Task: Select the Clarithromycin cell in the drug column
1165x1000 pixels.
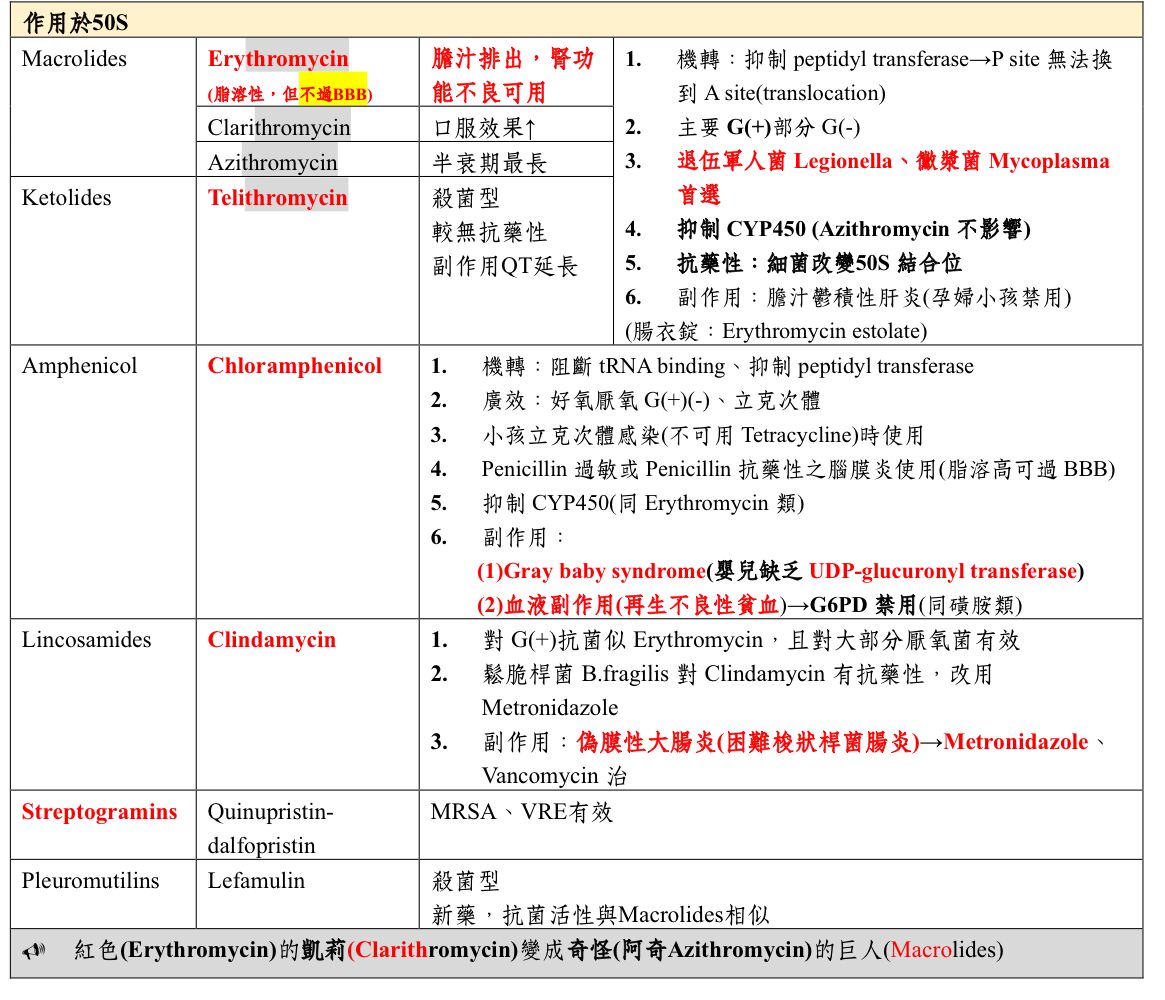Action: tap(279, 128)
